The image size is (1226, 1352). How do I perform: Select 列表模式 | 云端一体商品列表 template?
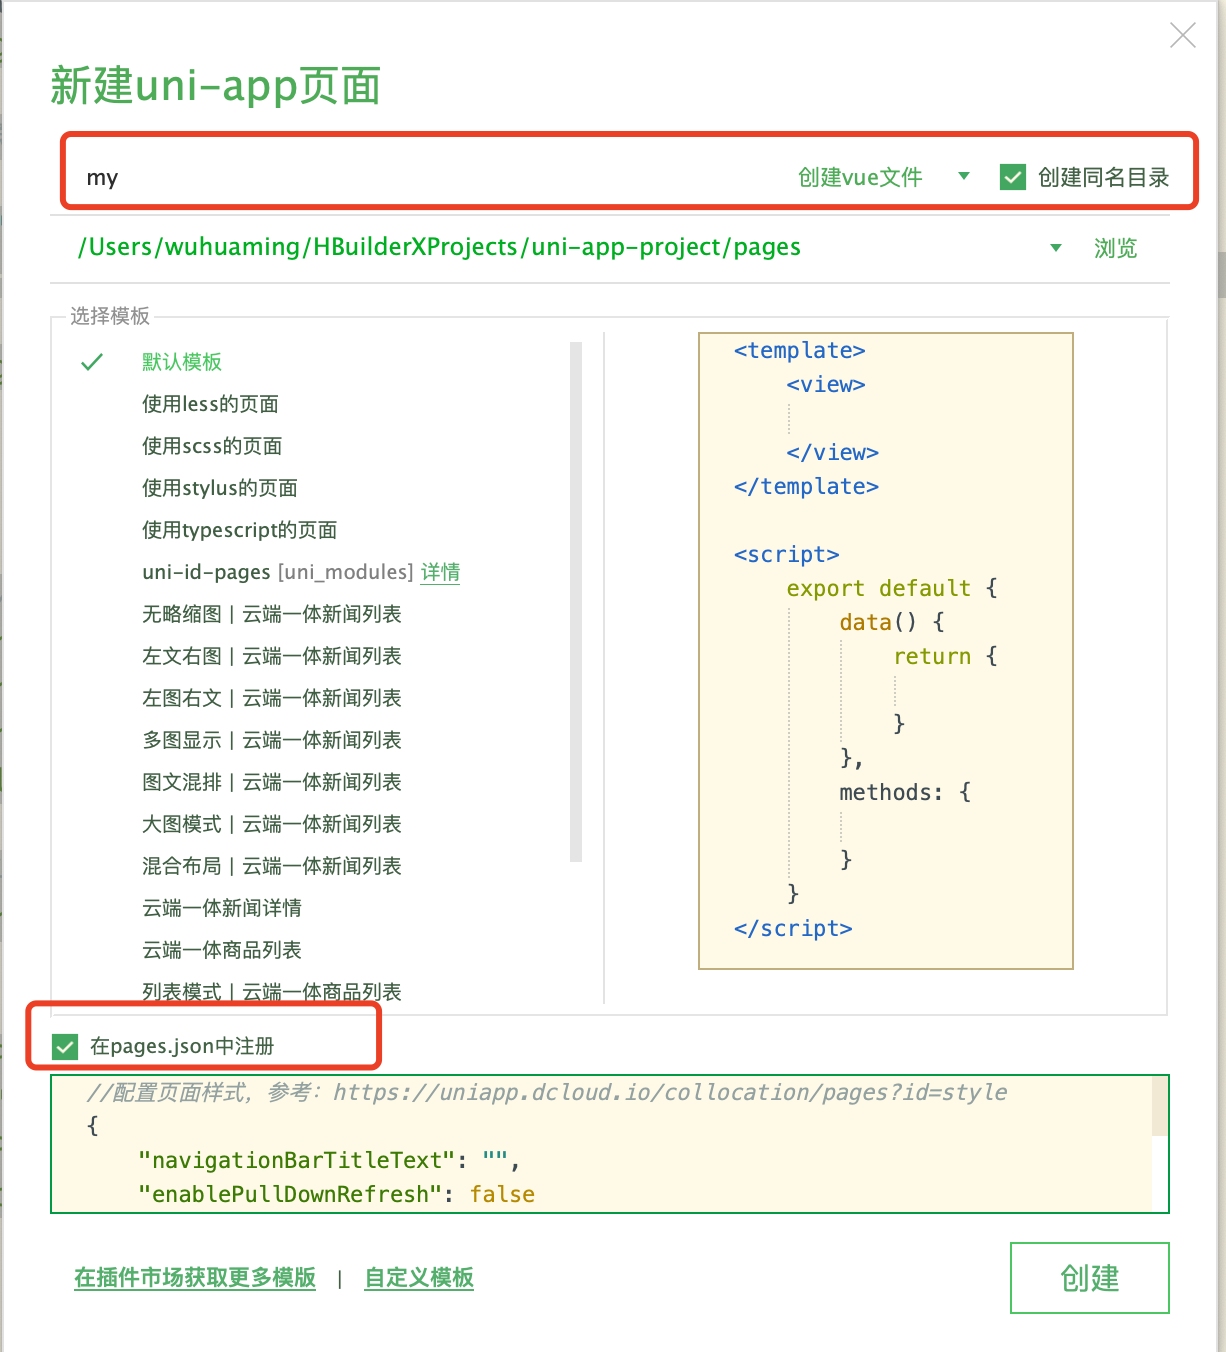pos(272,991)
